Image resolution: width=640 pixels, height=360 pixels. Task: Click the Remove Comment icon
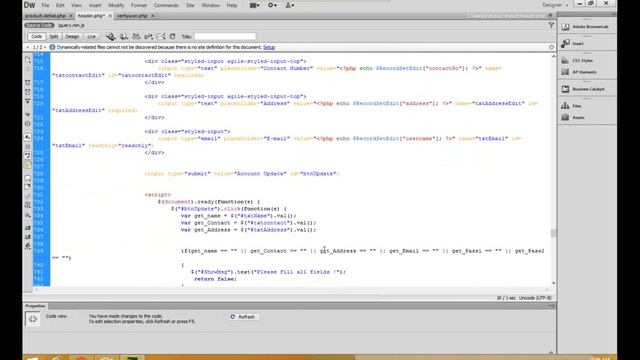coord(28,187)
